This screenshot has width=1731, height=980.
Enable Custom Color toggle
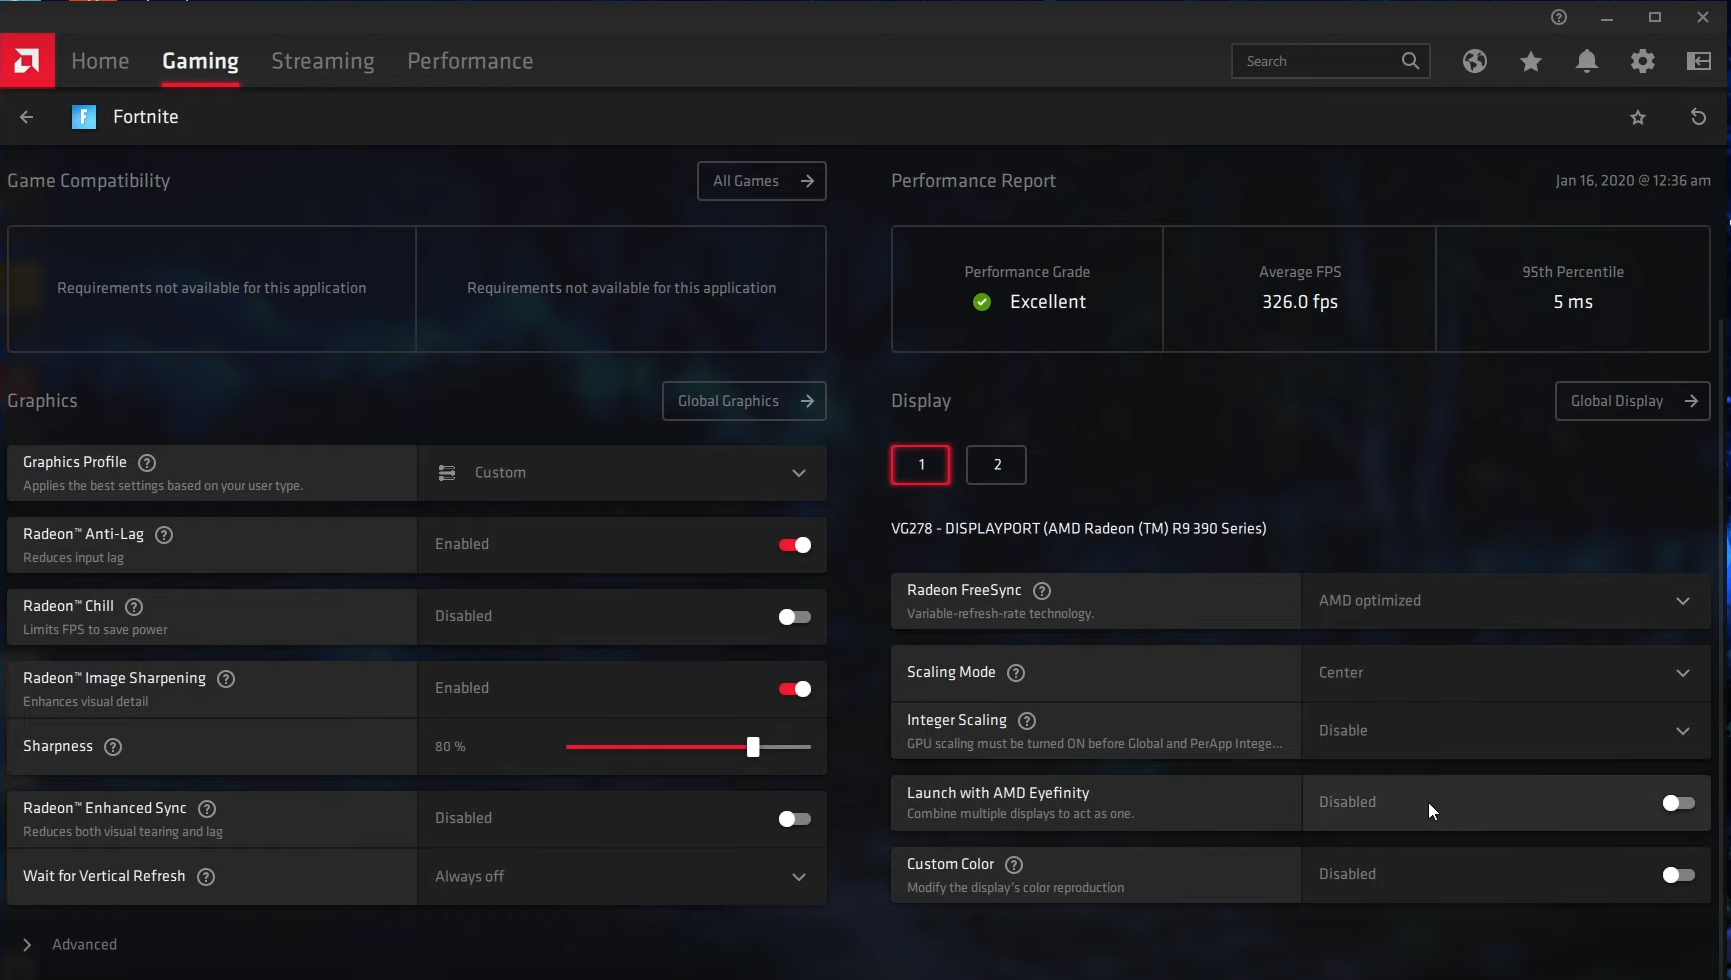point(1679,875)
